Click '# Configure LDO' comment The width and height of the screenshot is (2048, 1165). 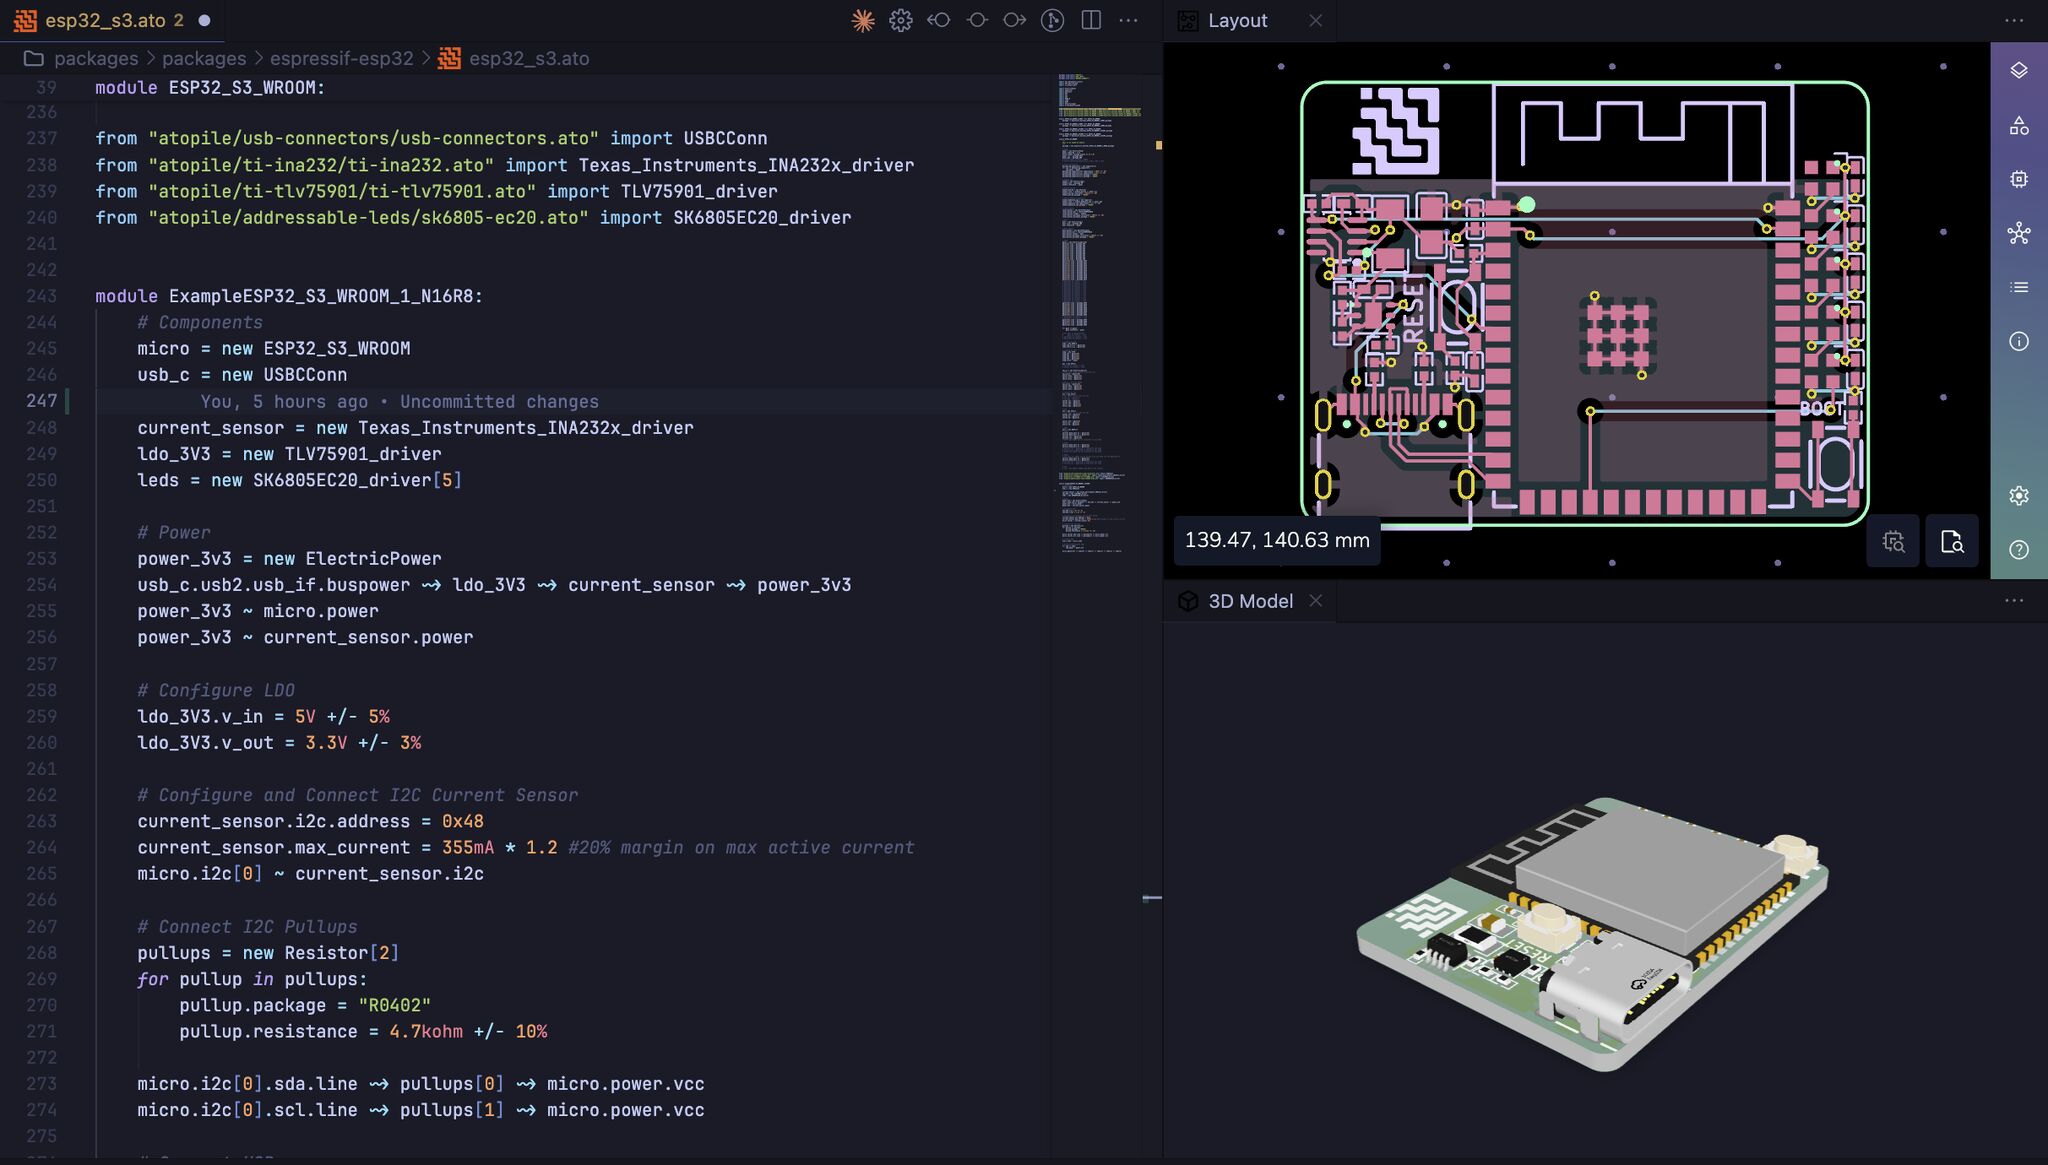(216, 690)
